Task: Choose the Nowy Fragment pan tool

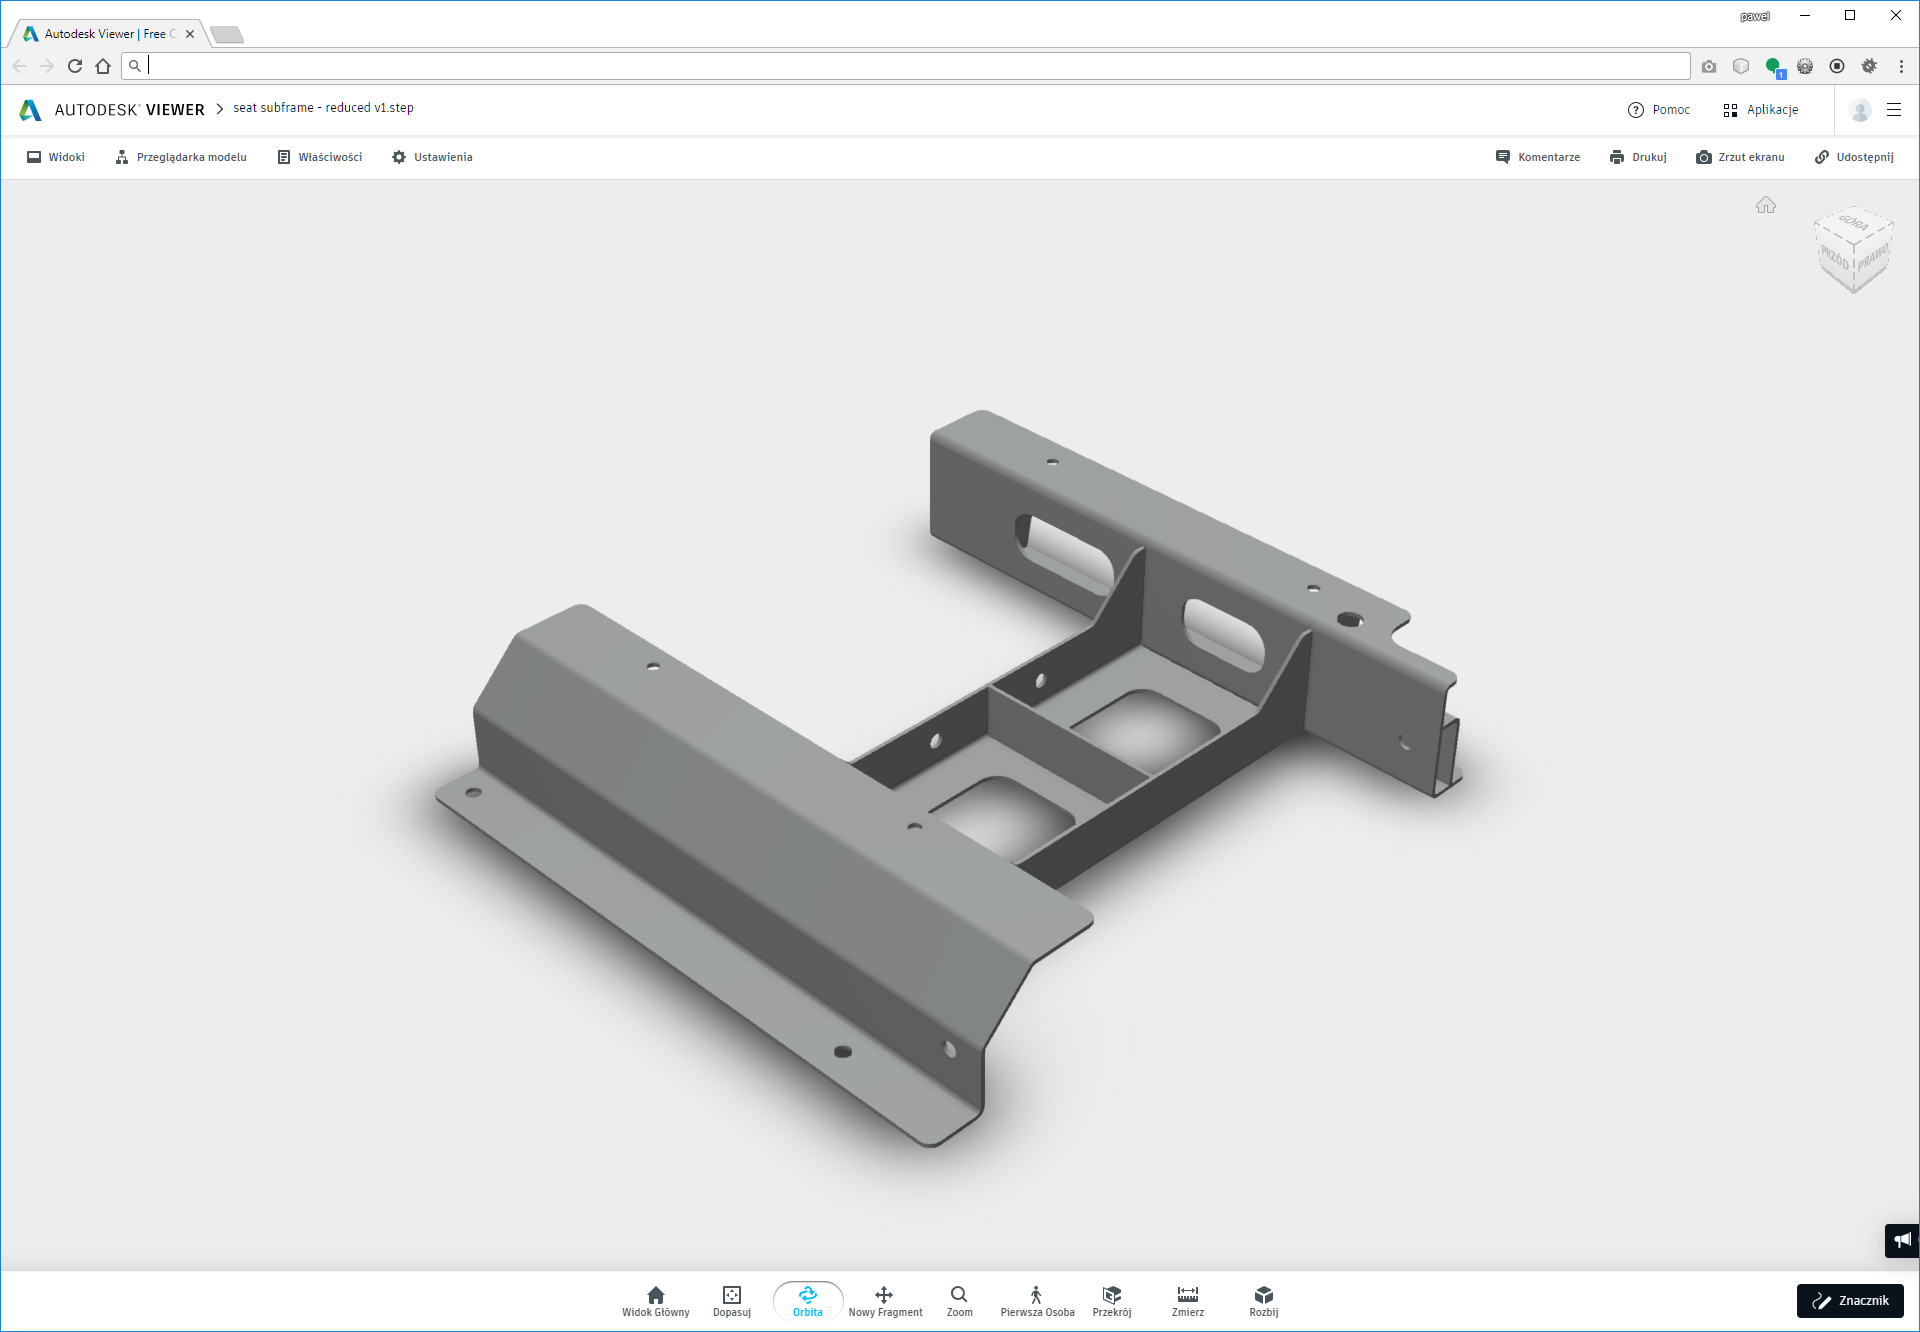Action: 884,1300
